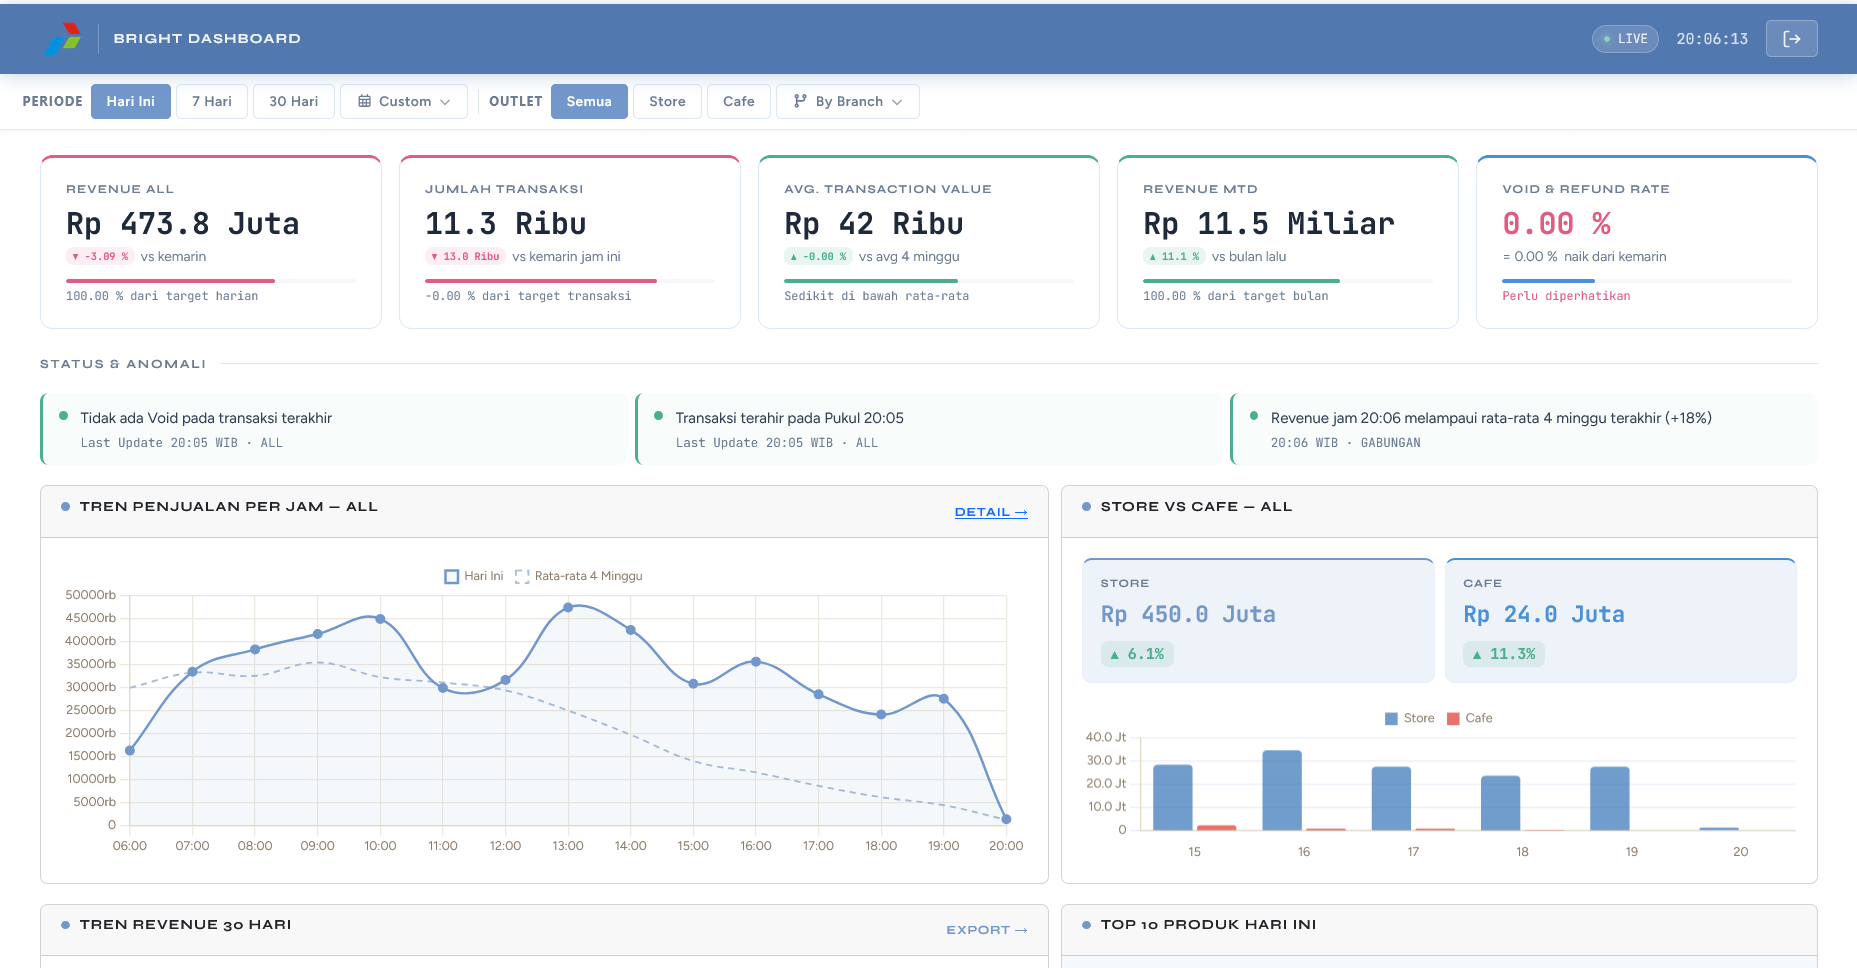Click the Void & Refund Rate card
This screenshot has height=968, width=1857.
point(1647,242)
